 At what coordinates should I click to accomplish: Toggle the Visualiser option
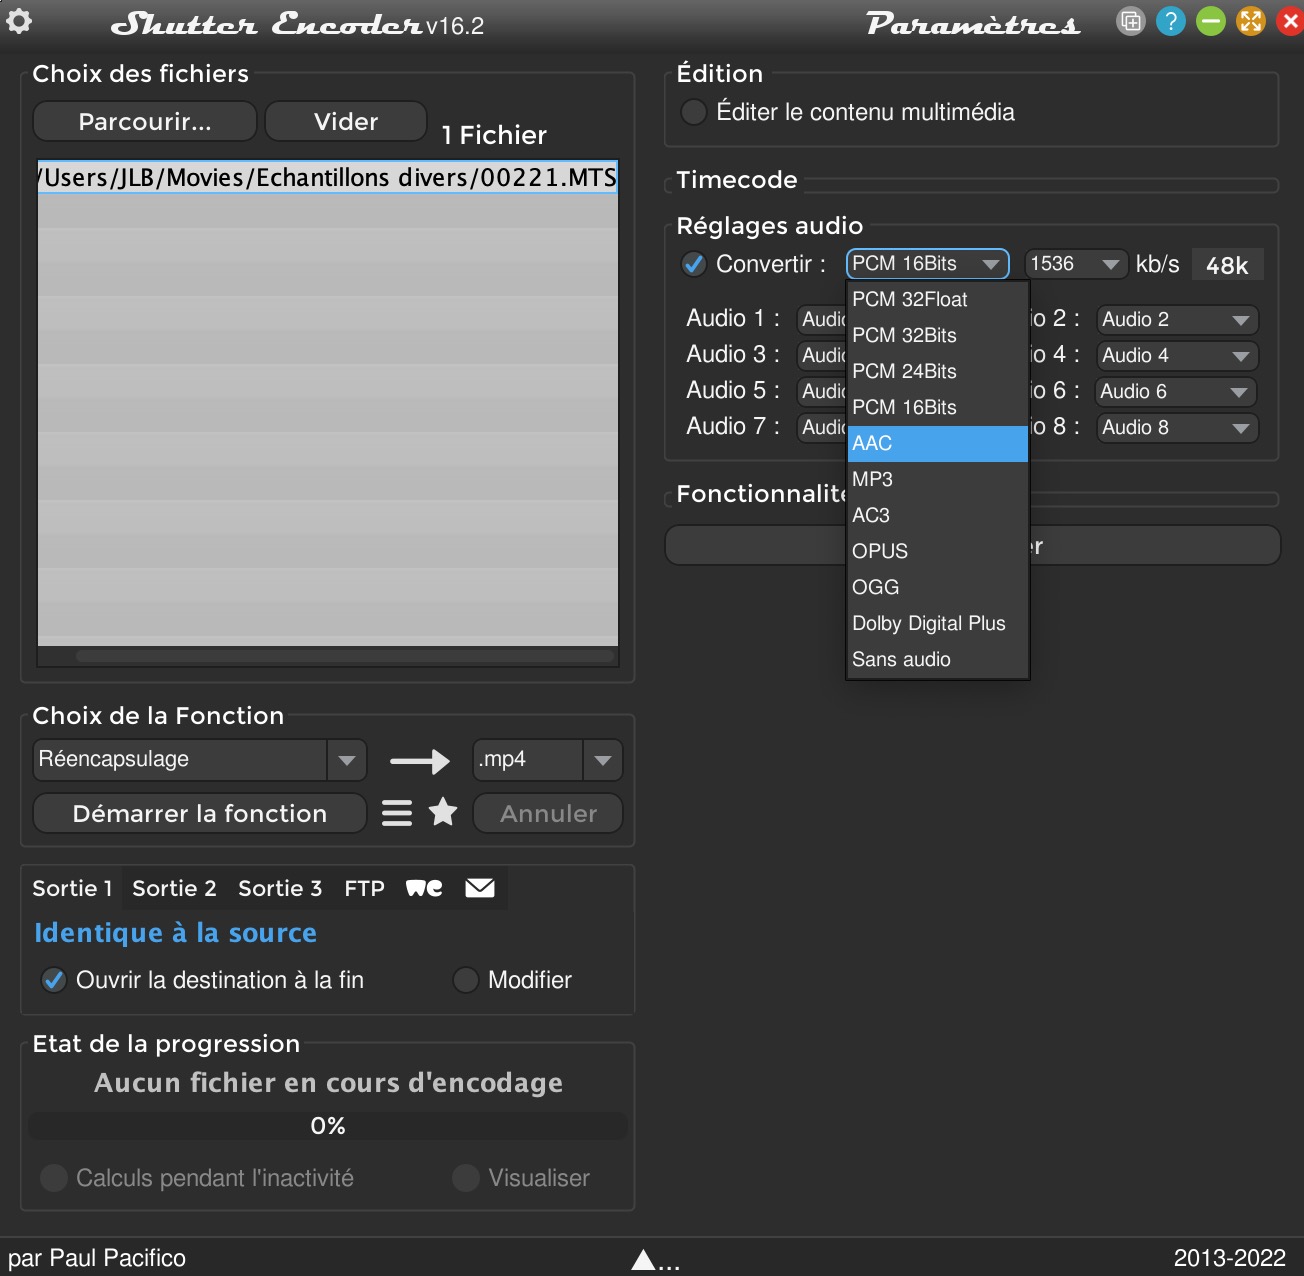[x=465, y=1178]
